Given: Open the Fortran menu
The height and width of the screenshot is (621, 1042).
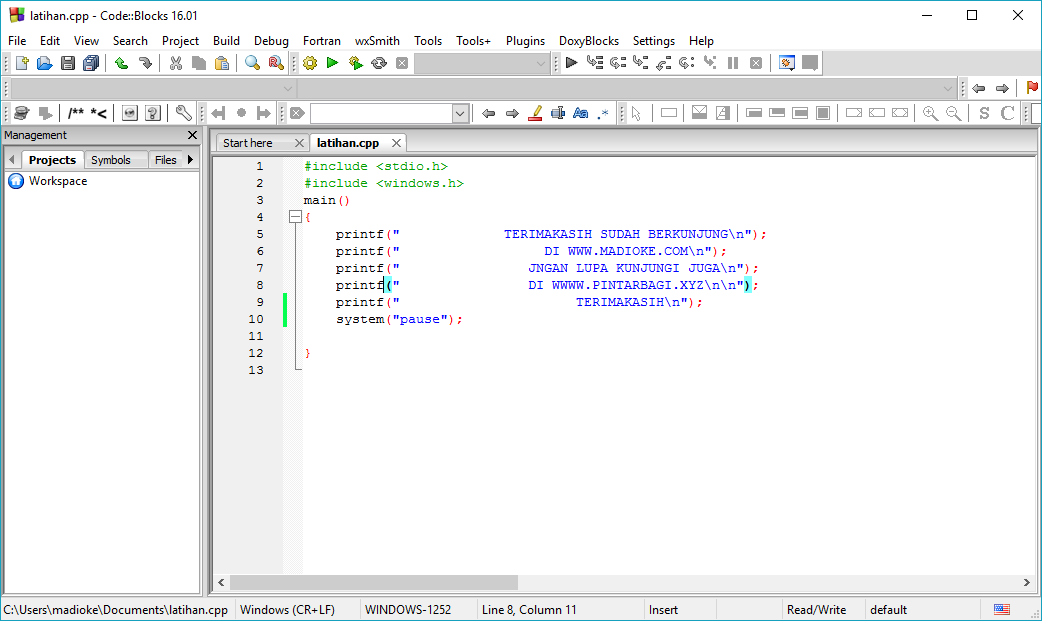Looking at the screenshot, I should (321, 40).
